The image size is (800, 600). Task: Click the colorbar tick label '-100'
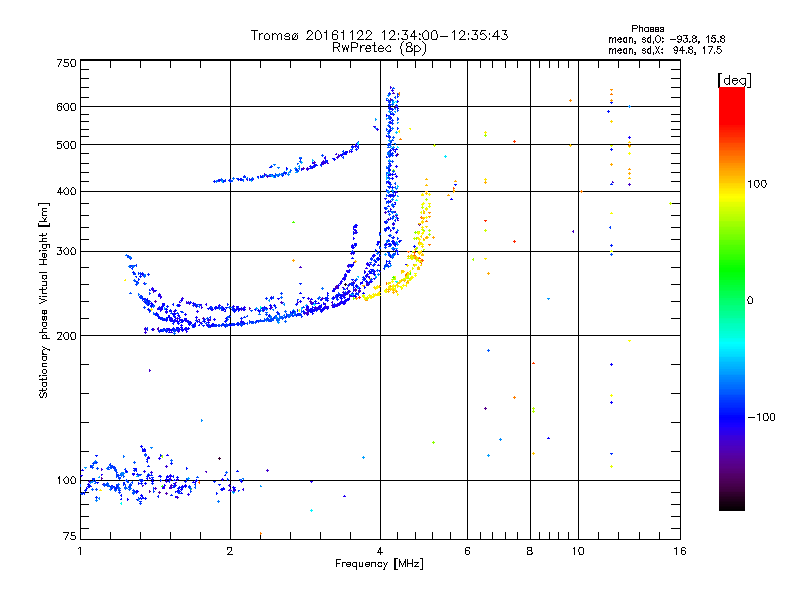tap(762, 417)
